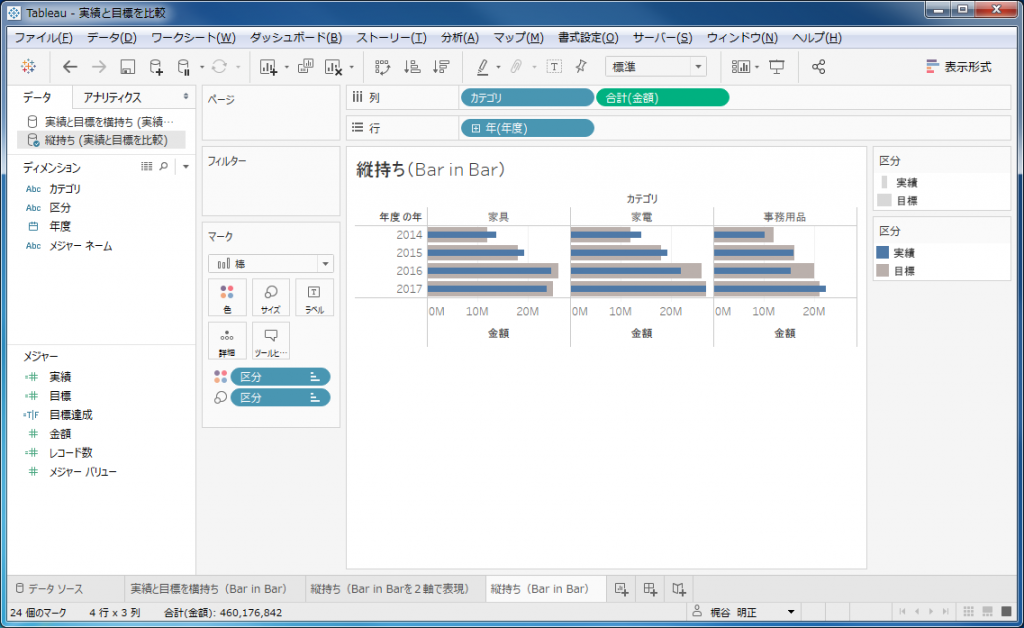The image size is (1024, 628).
Task: Sort ascending using the toolbar icon
Action: 411,67
